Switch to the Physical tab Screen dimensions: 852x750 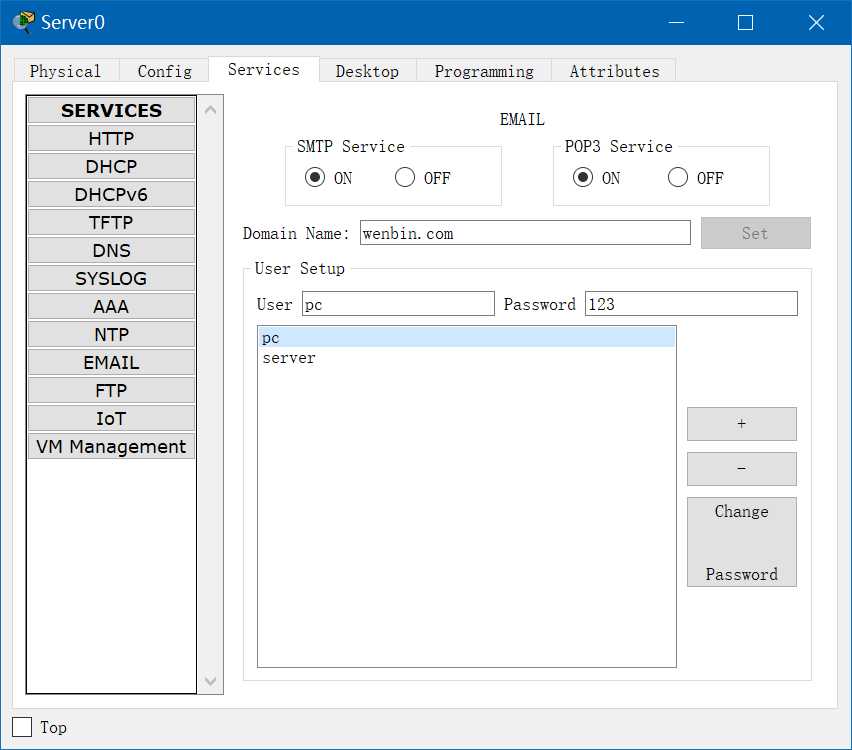pyautogui.click(x=65, y=71)
